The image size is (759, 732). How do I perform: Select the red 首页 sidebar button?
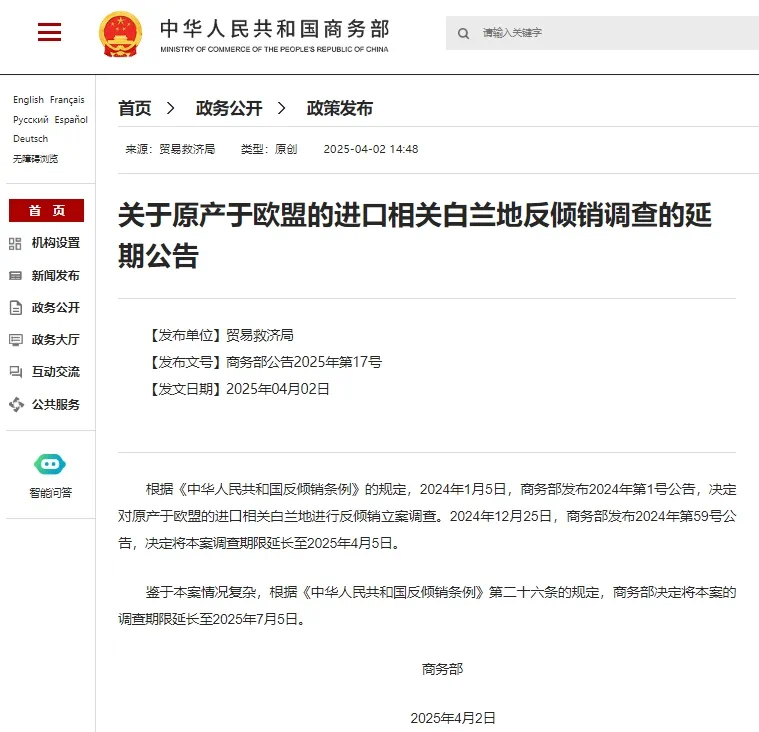point(46,211)
